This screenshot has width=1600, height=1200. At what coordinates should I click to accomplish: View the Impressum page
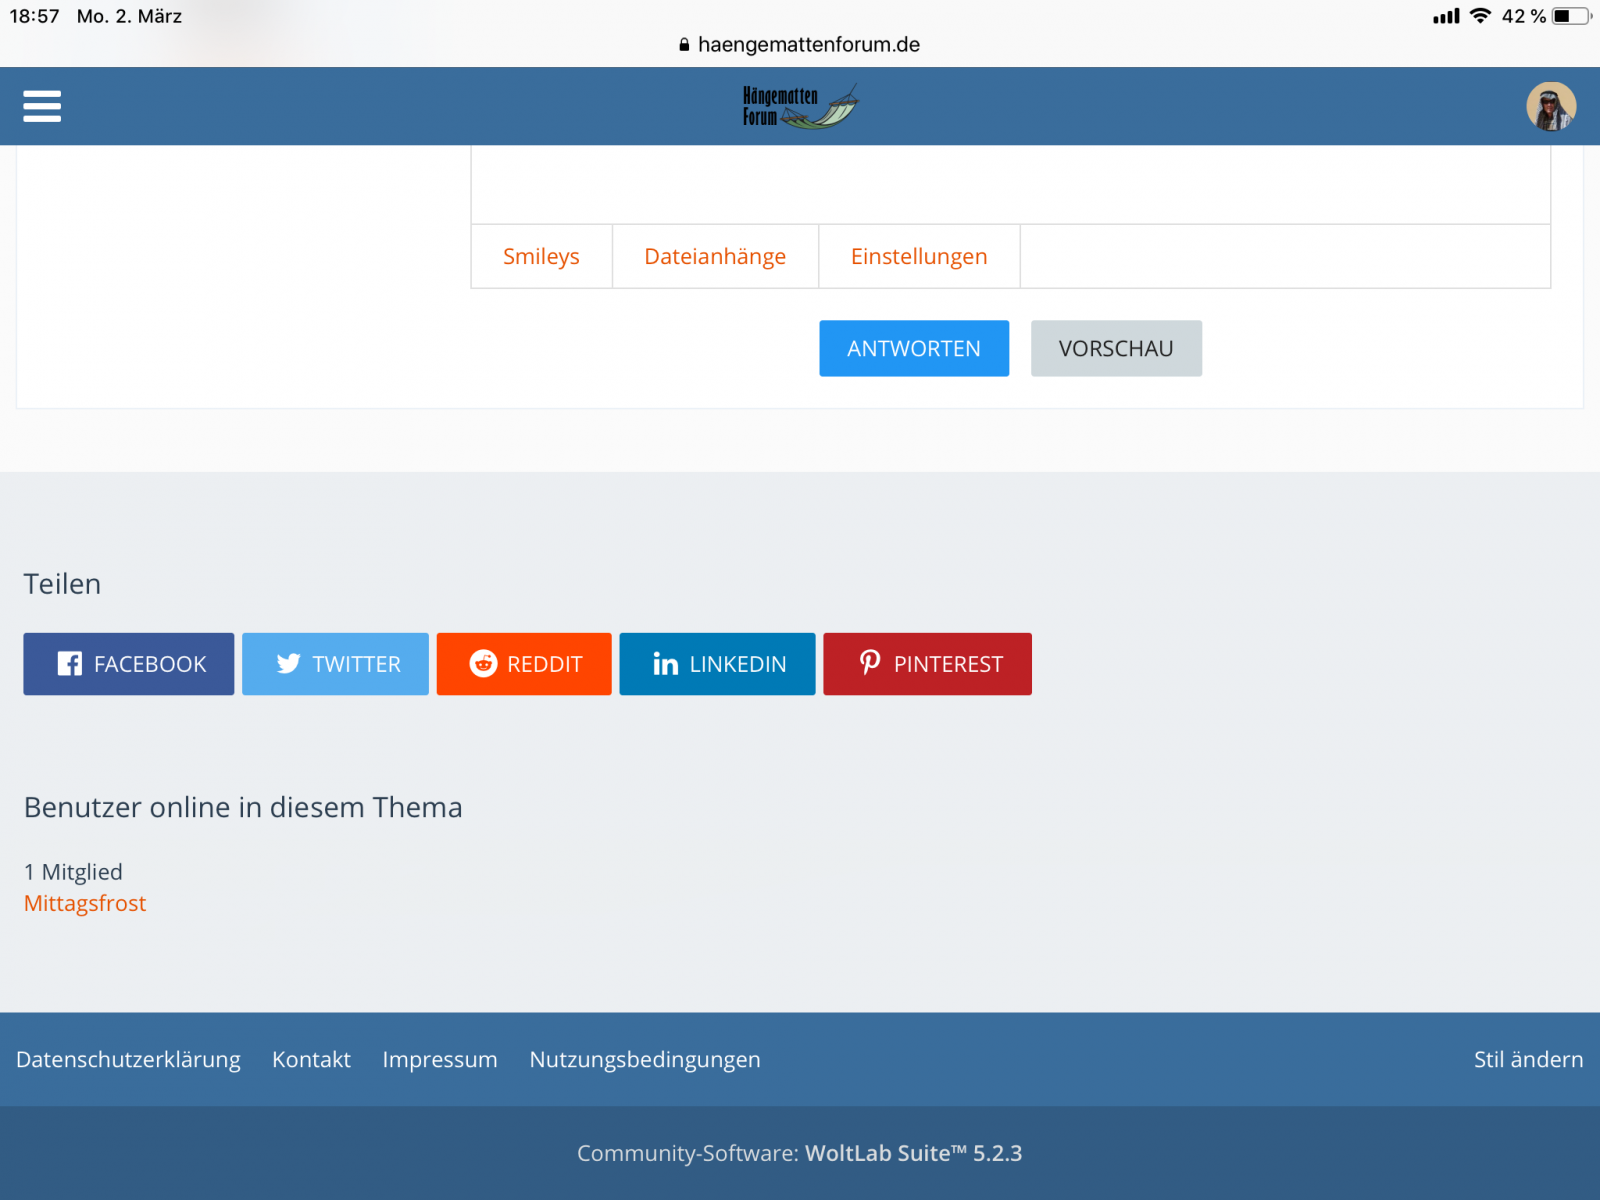pos(440,1060)
